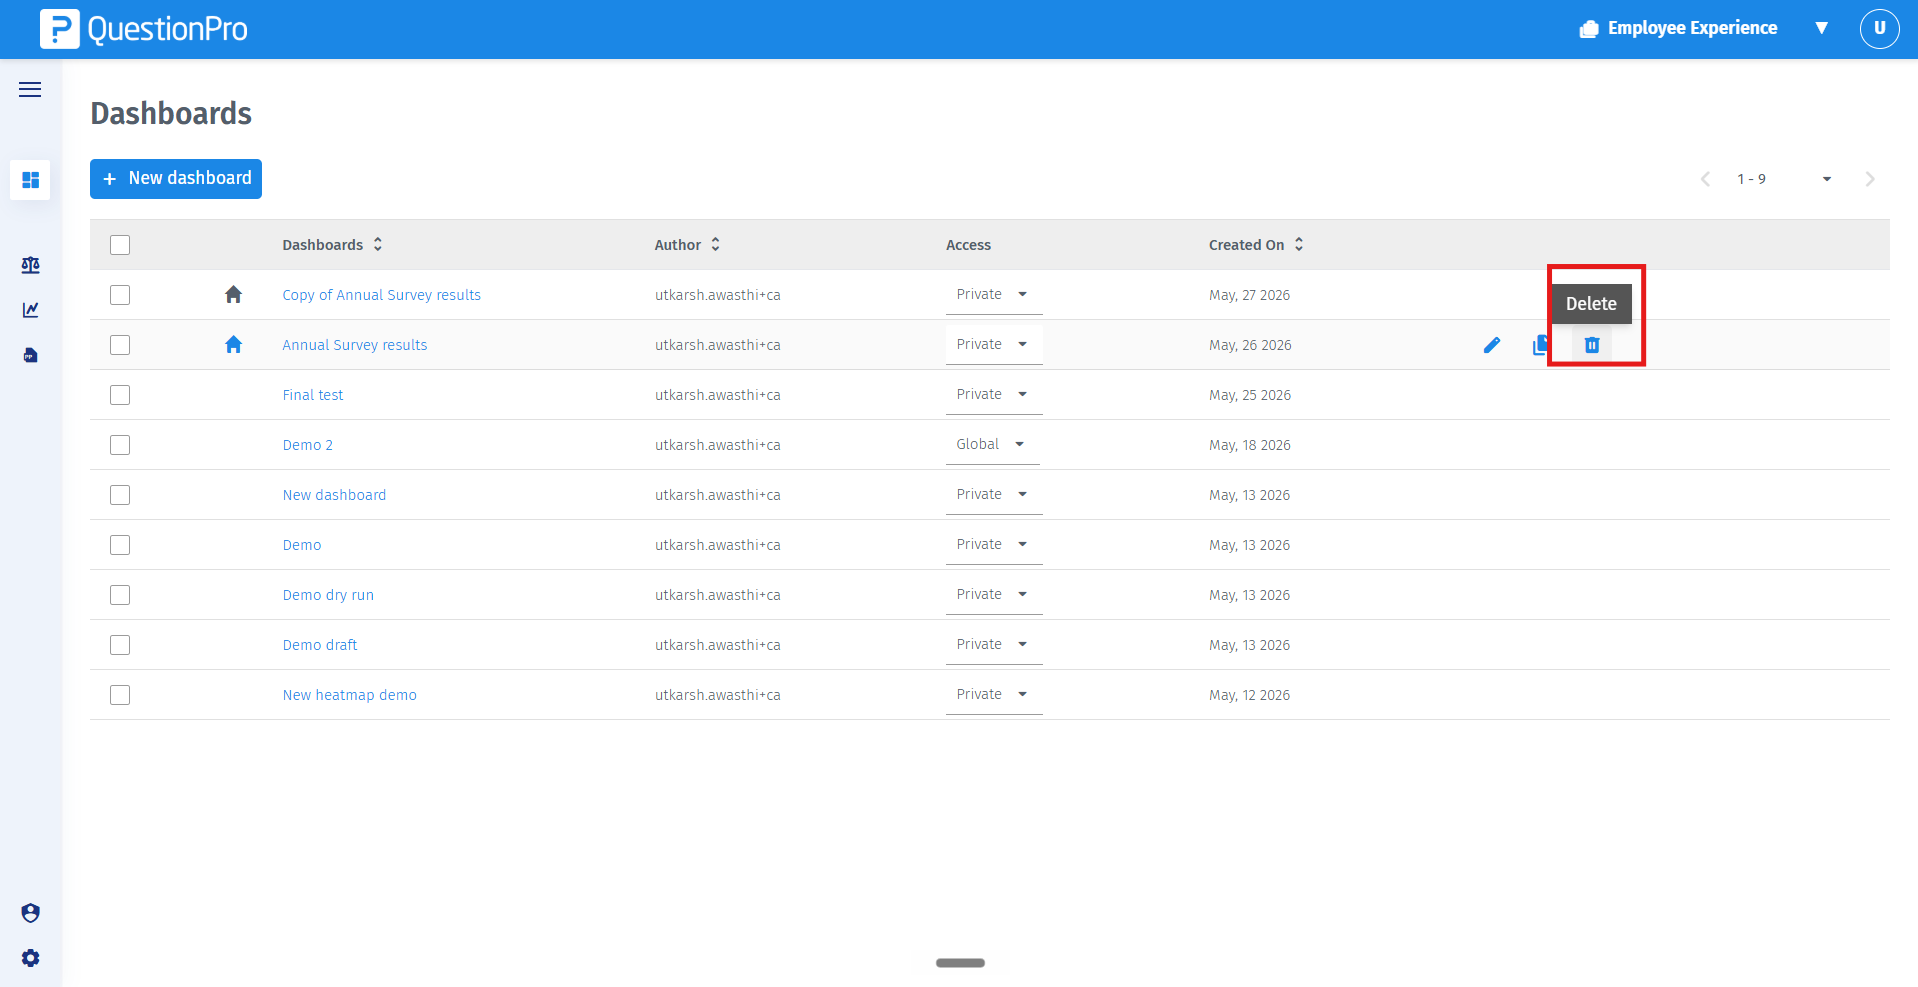Viewport: 1918px width, 987px height.
Task: Go to next page of dashboards
Action: pos(1870,179)
